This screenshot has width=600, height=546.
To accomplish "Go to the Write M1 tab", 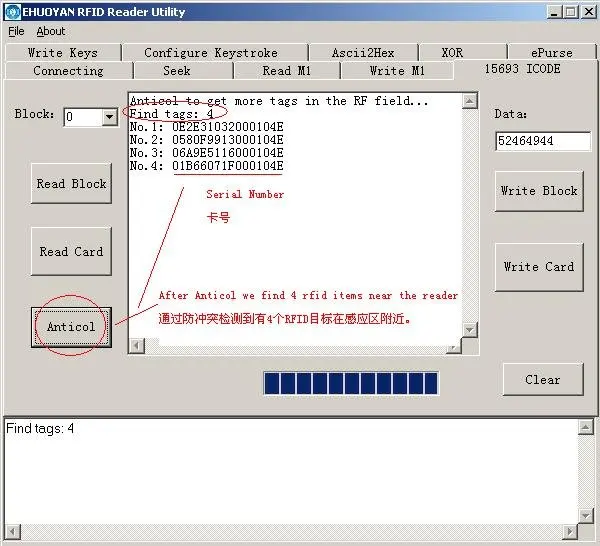I will pos(397,71).
